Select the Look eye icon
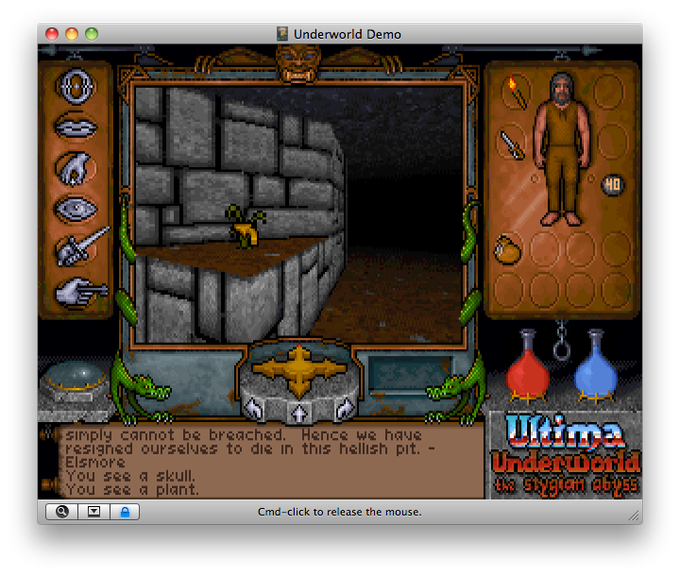 click(75, 209)
